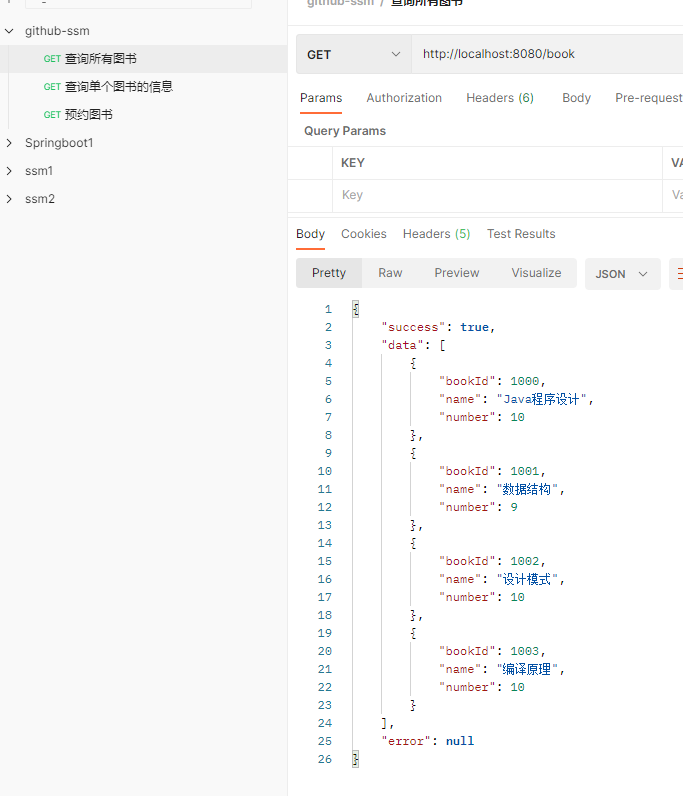The height and width of the screenshot is (796, 683).
Task: Select the Visualize view
Action: pyautogui.click(x=536, y=273)
